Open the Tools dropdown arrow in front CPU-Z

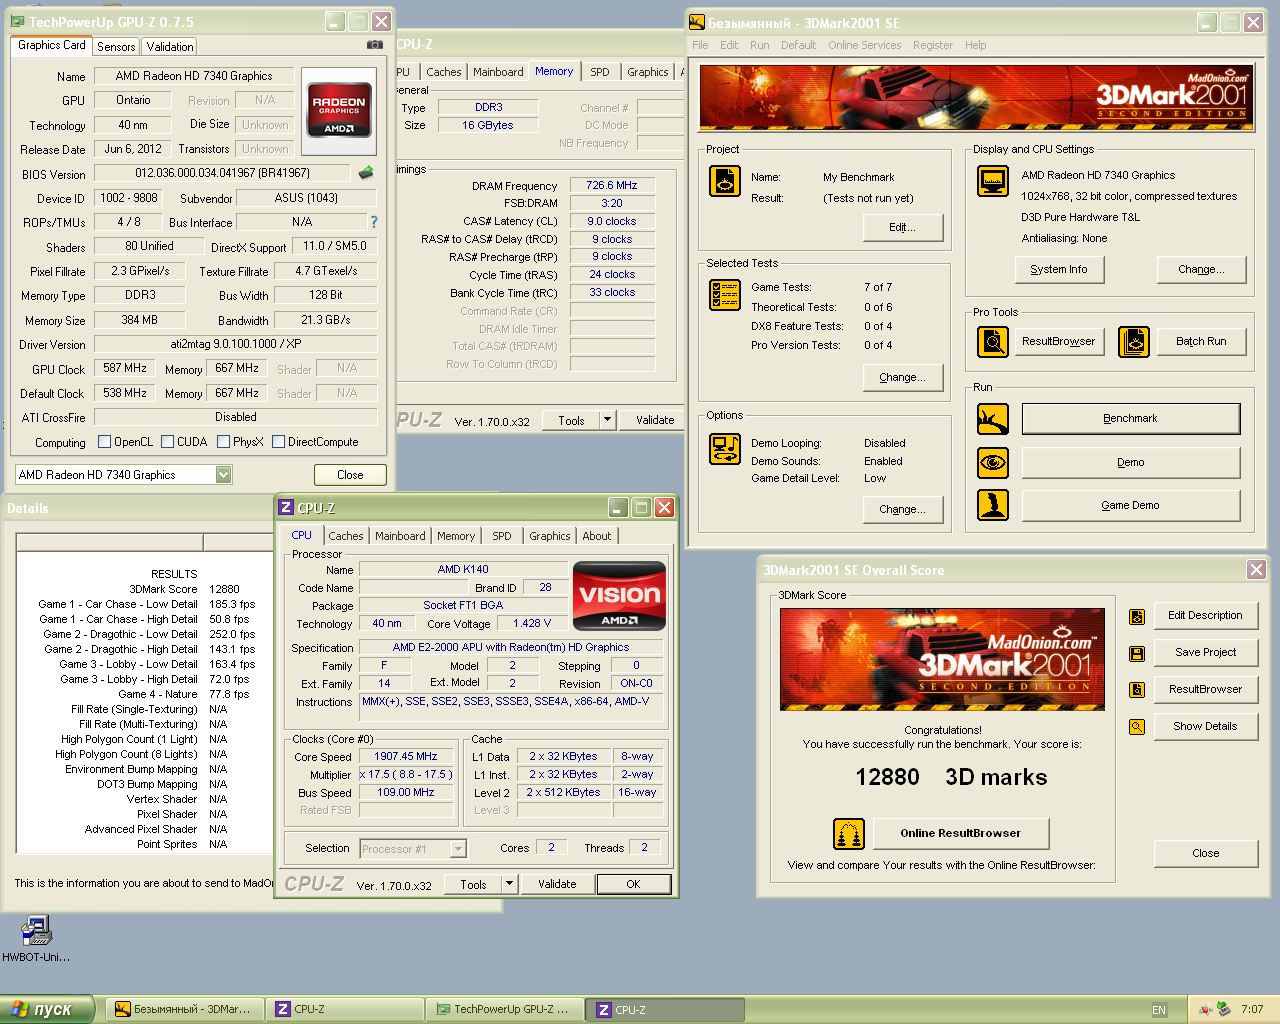coord(509,884)
